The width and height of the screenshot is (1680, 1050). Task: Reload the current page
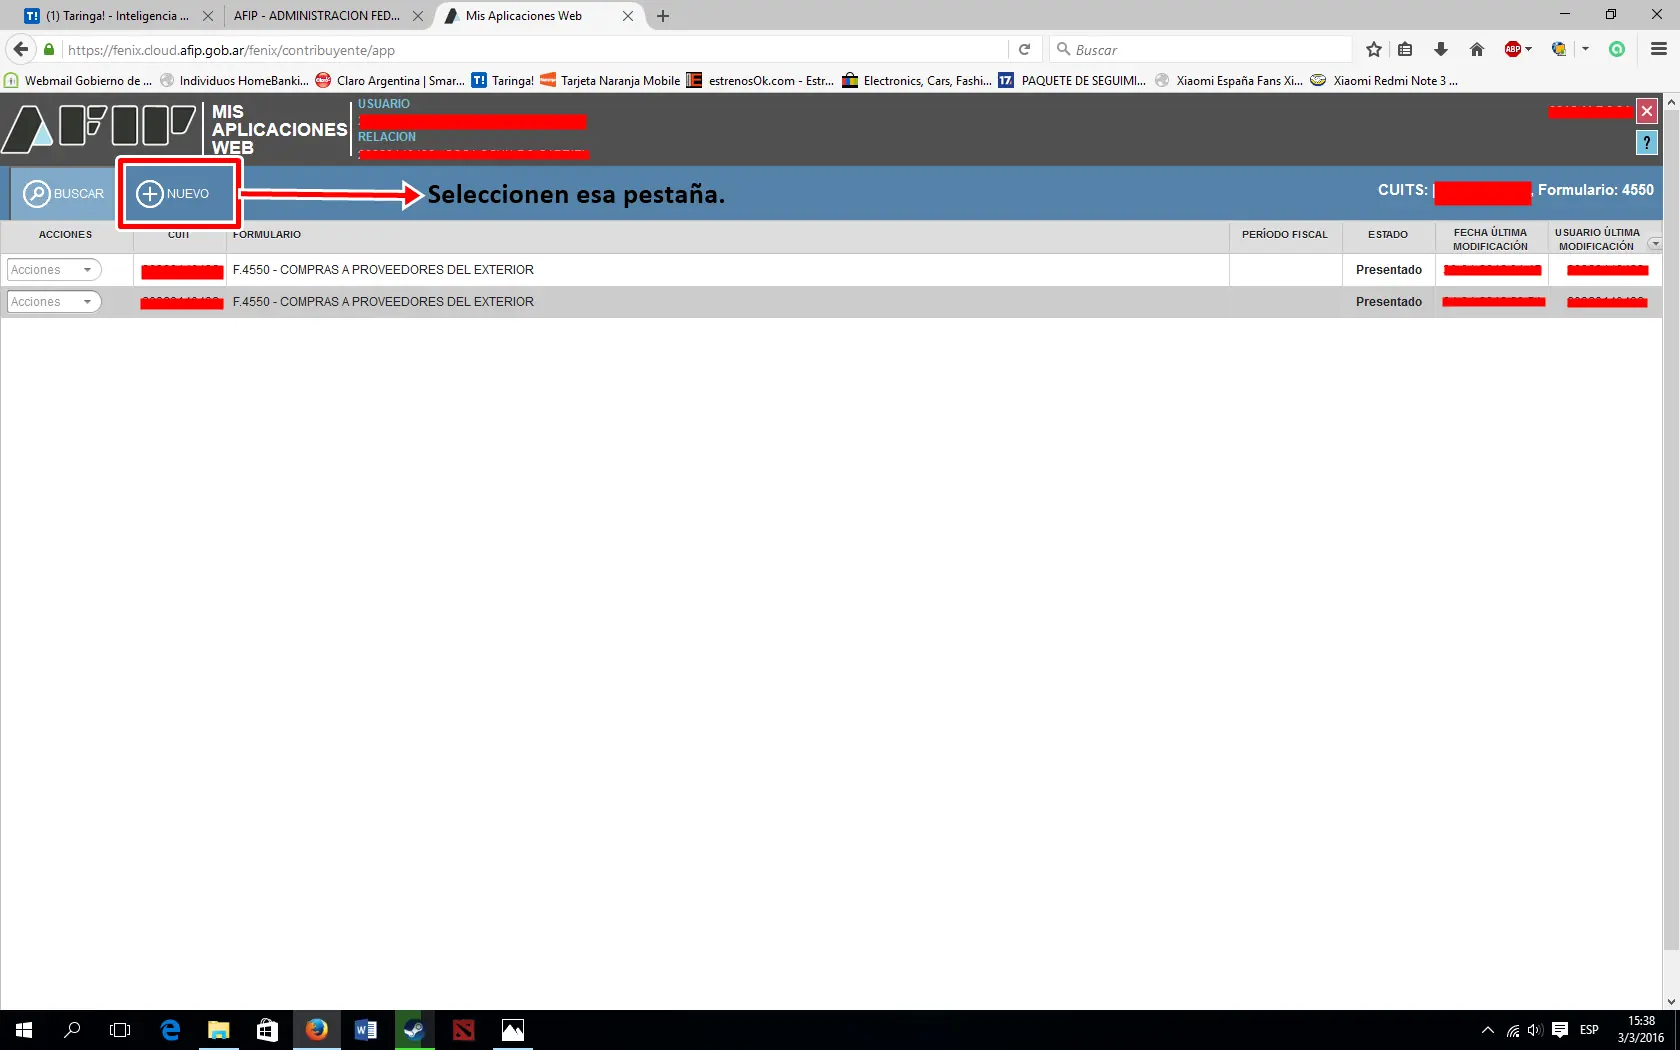1024,49
